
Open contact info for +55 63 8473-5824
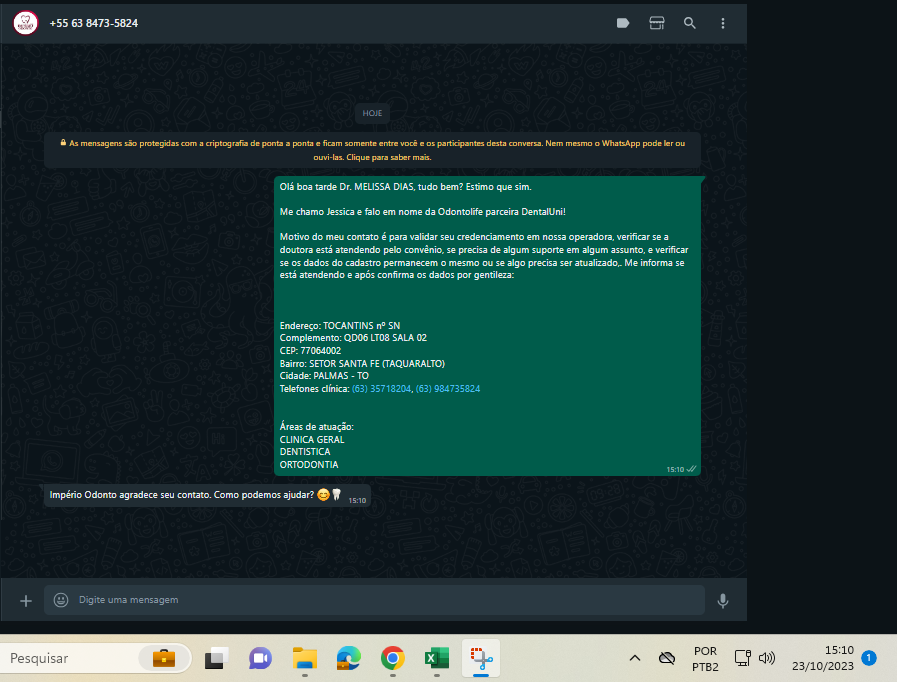(94, 23)
